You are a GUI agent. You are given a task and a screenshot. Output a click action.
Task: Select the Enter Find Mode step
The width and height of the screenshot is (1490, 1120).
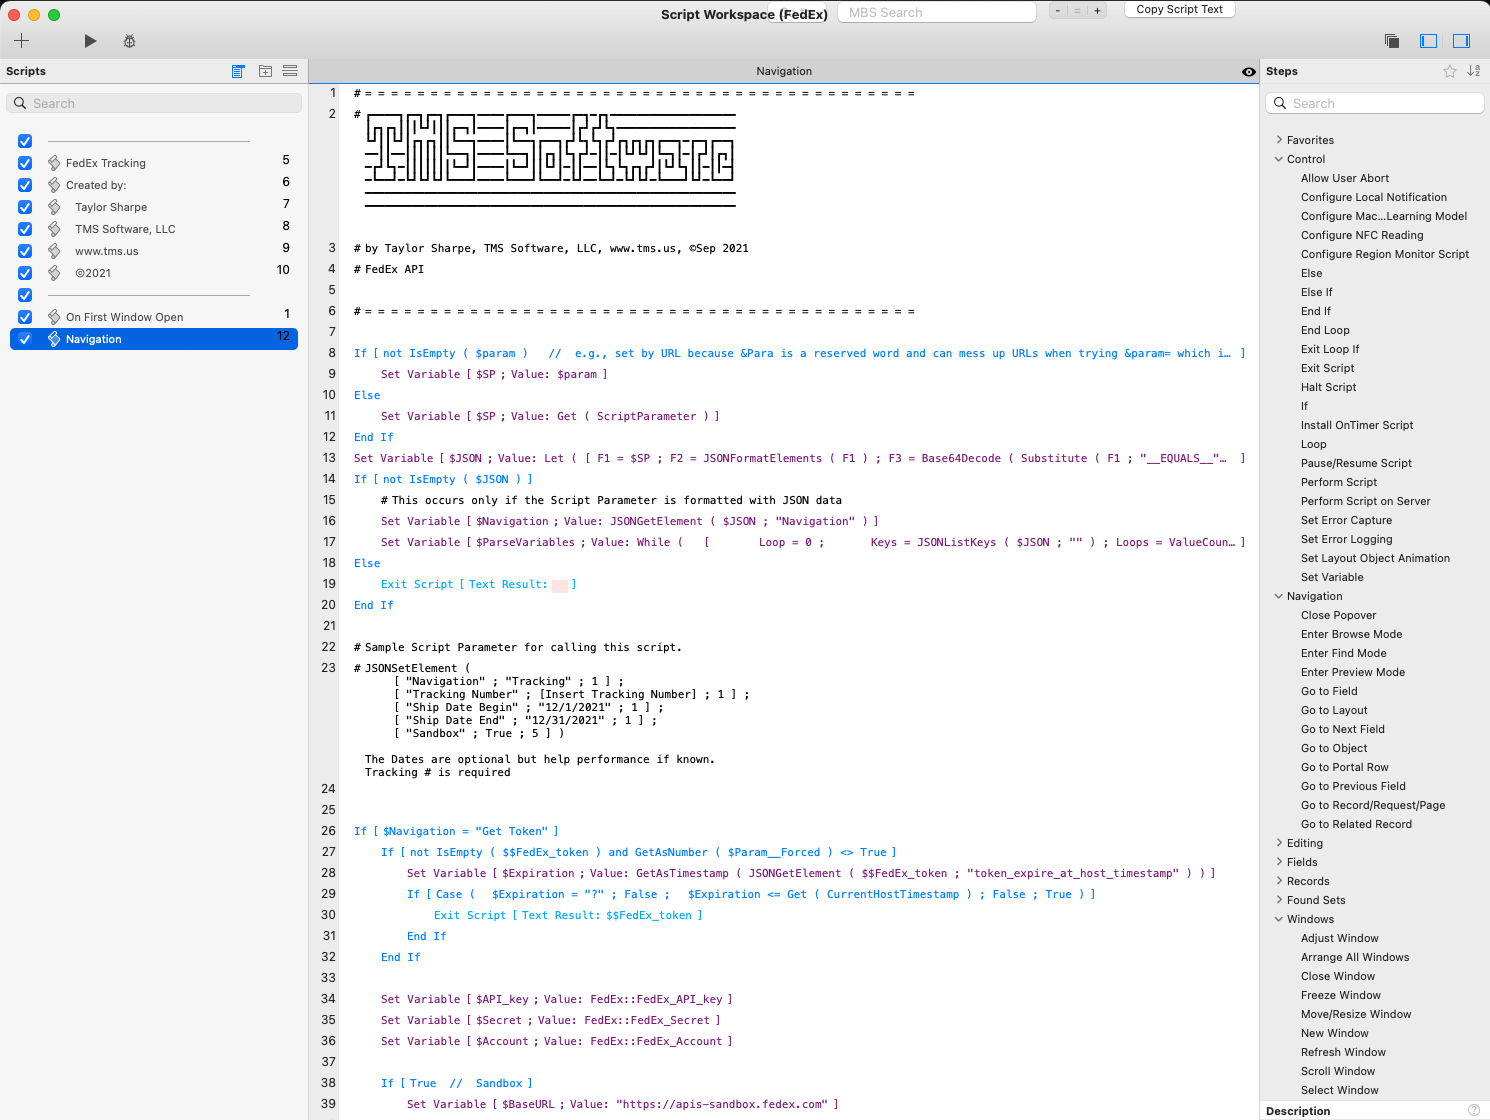pos(1343,653)
